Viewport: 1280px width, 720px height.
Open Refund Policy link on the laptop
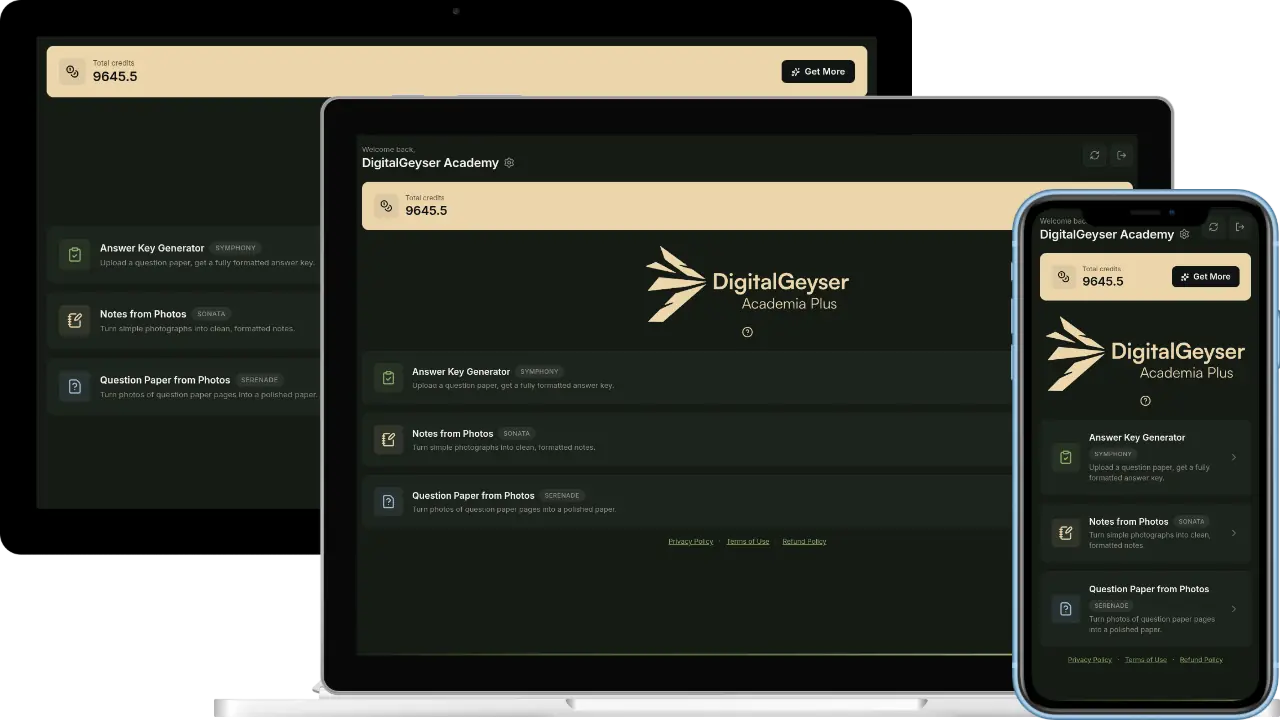tap(804, 541)
